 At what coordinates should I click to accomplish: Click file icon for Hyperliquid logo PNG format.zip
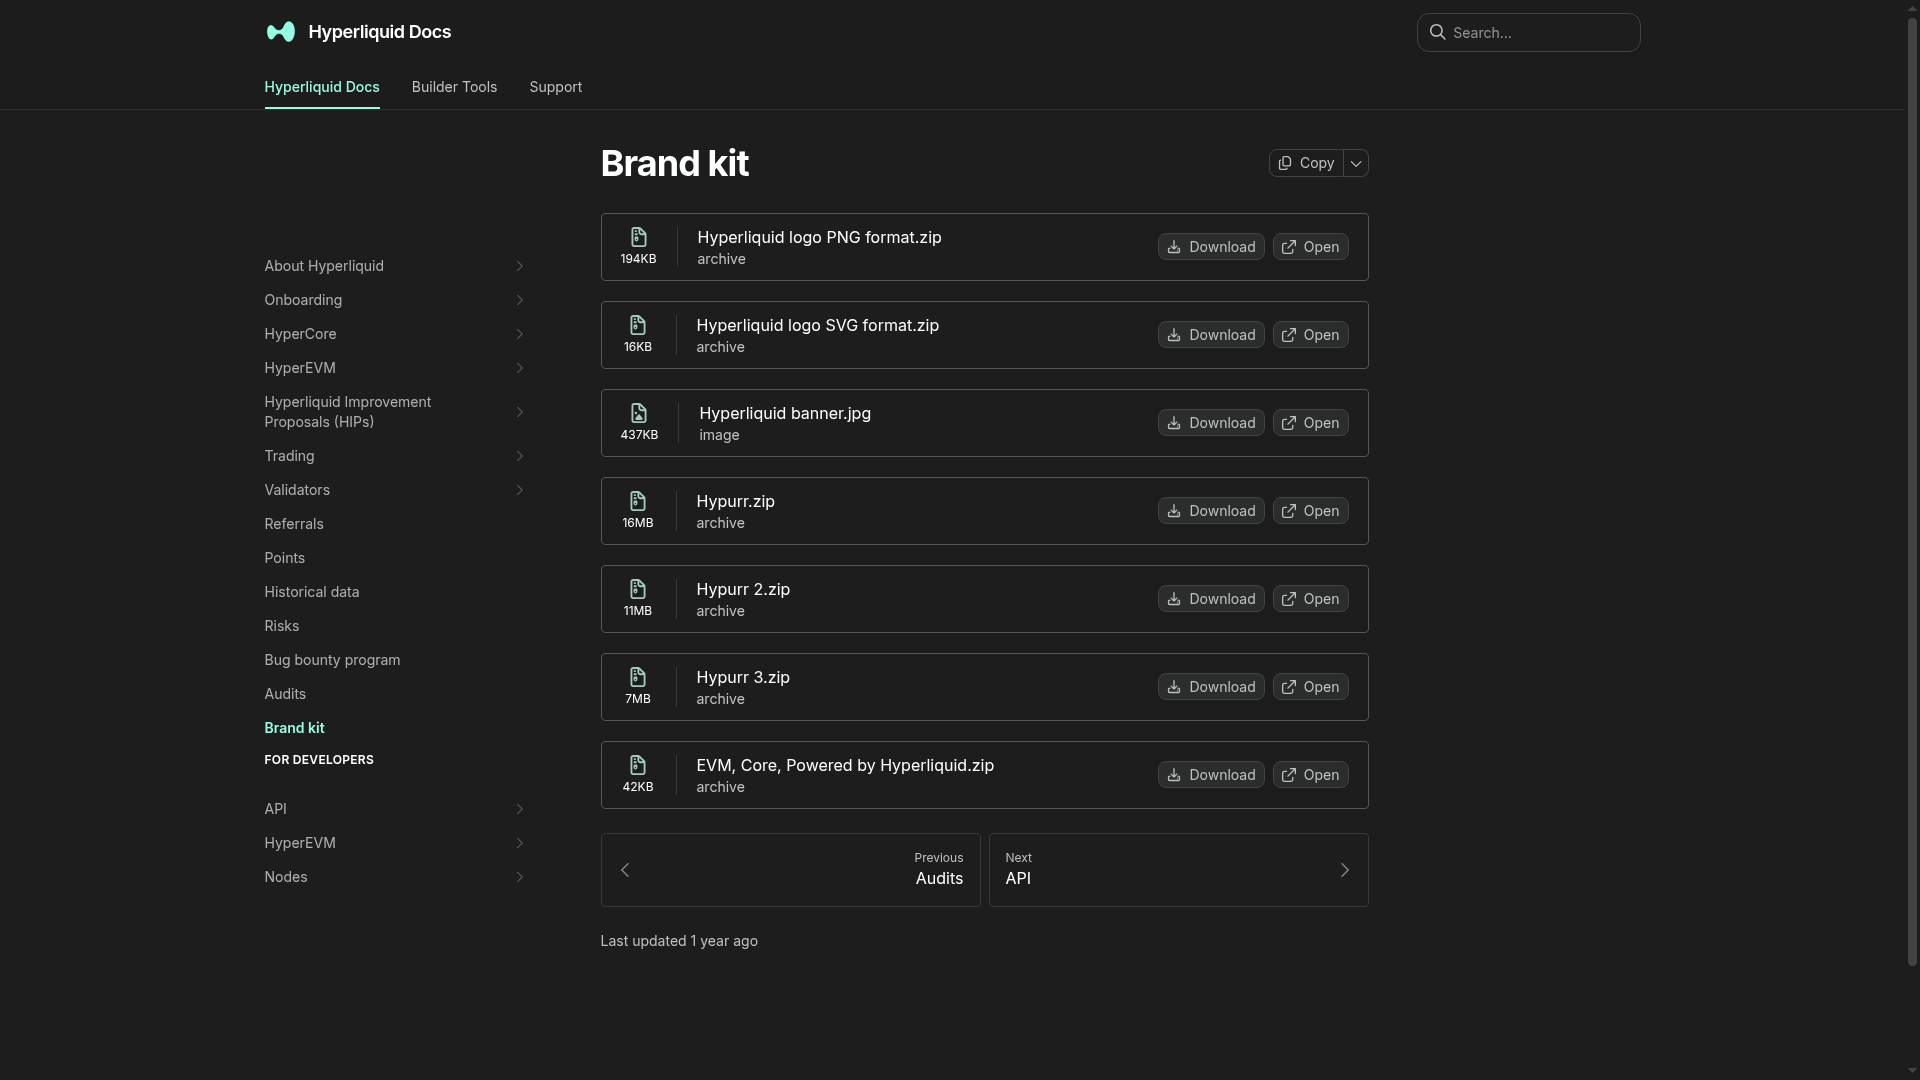[638, 237]
